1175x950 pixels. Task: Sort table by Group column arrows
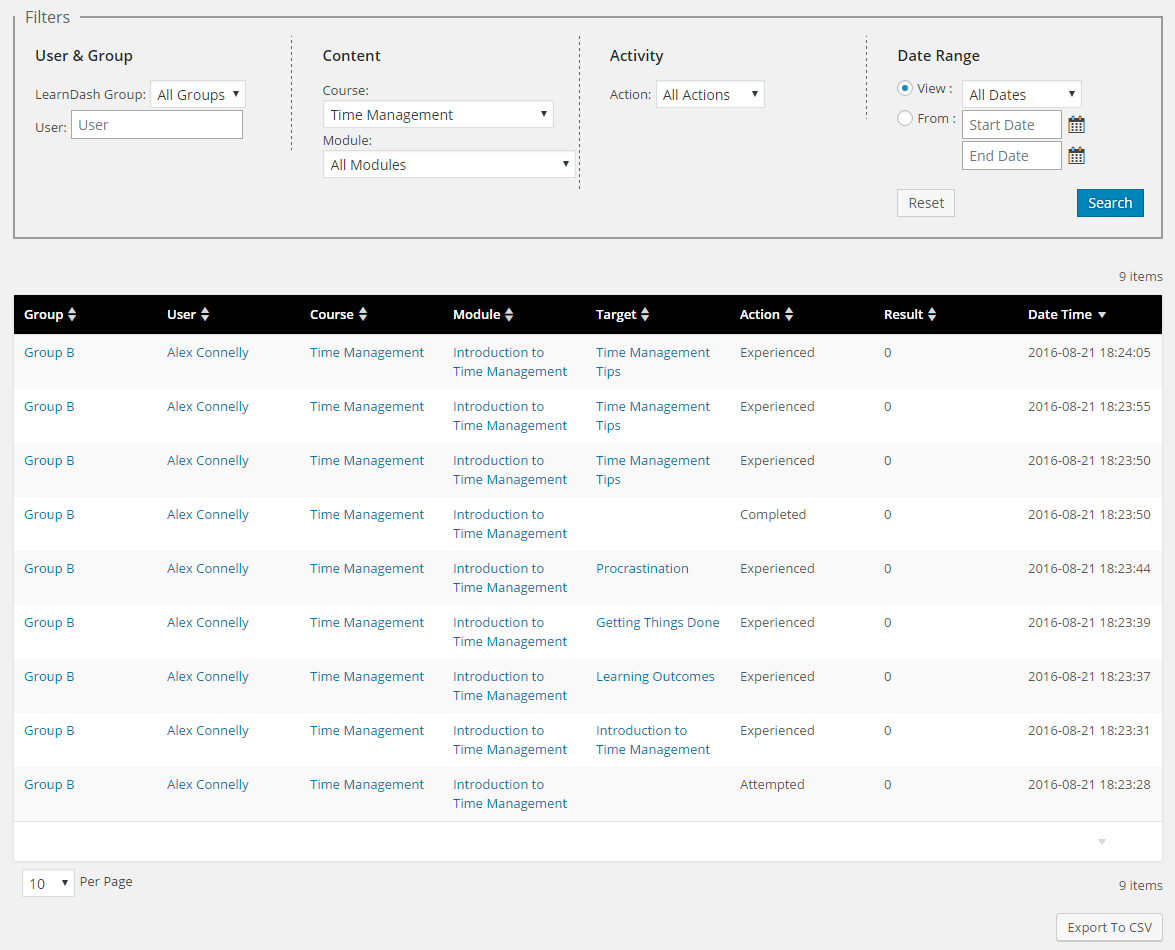[x=72, y=315]
